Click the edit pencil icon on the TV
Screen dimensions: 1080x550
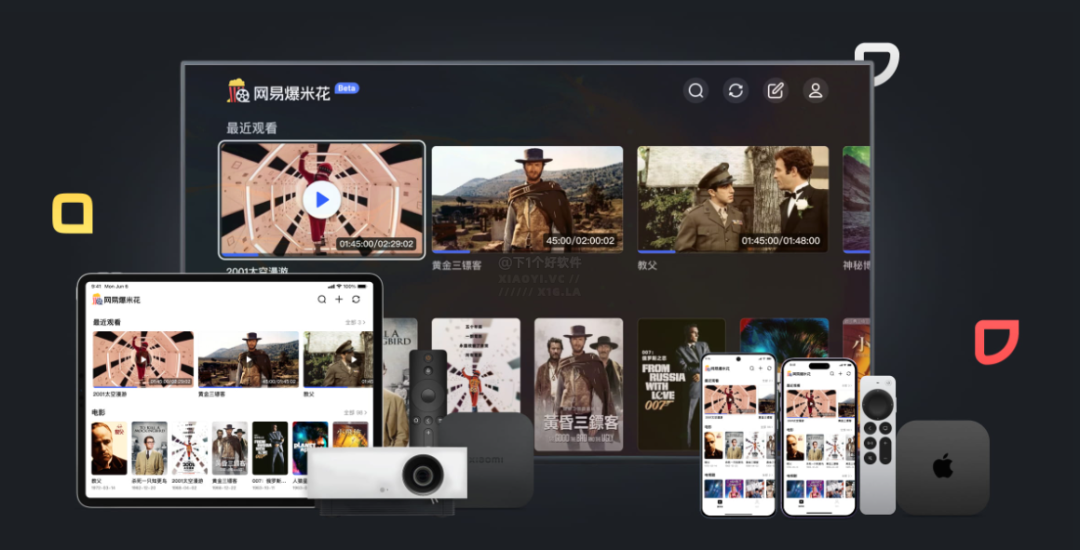point(776,90)
